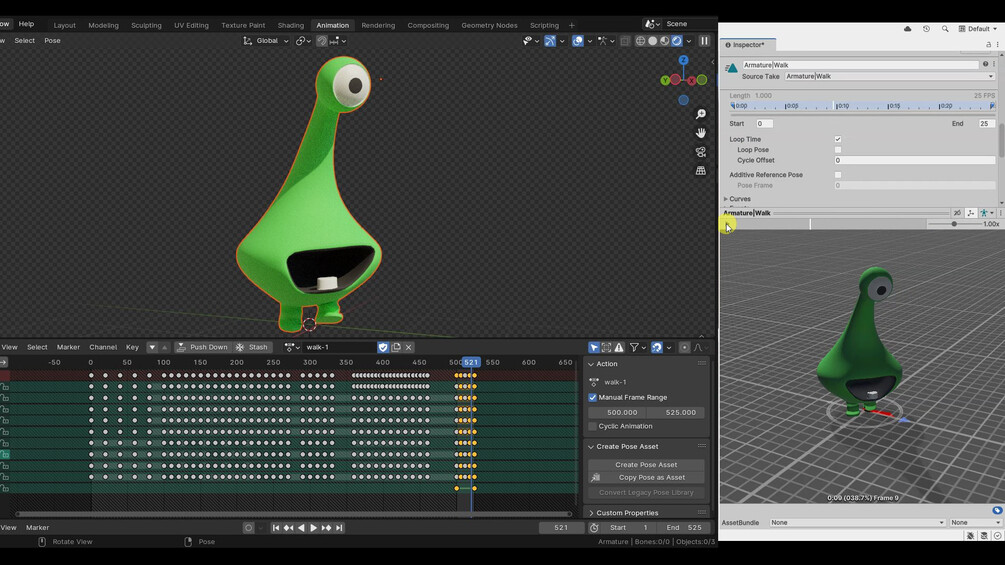Click the Unity search magnifier icon
Image resolution: width=1005 pixels, height=565 pixels.
coord(945,29)
